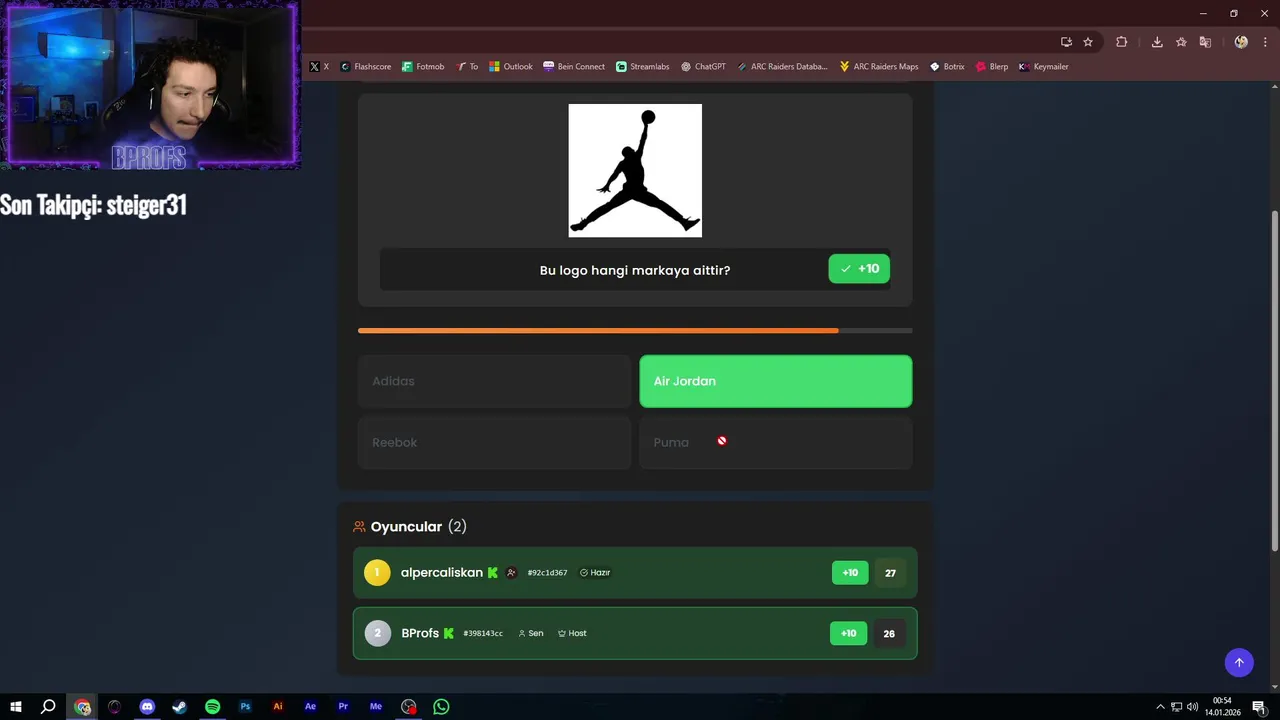Show hidden system tray icons
Screen dimensions: 1280x720
1160,706
